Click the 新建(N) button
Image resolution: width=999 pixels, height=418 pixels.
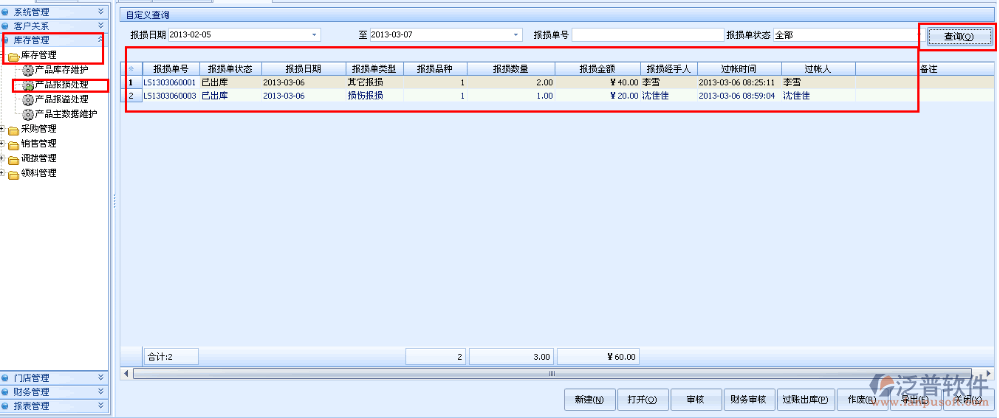tap(588, 399)
